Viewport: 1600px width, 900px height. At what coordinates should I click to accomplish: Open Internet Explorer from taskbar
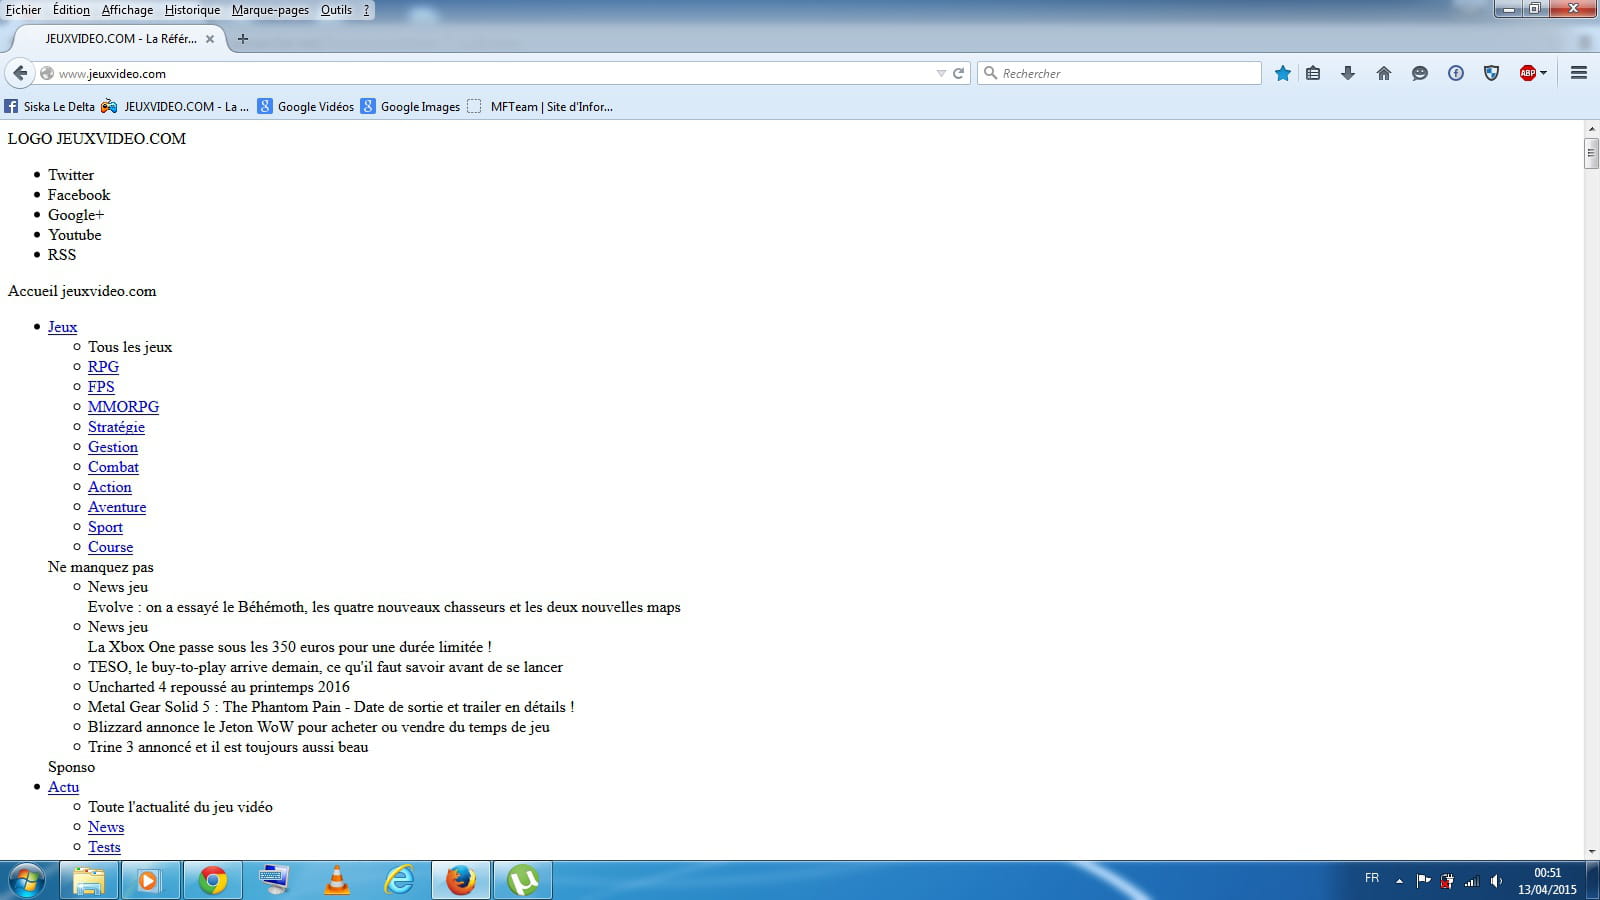399,881
